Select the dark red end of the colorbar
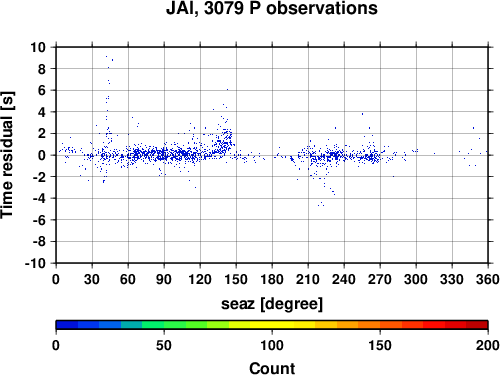This screenshot has height=375, width=500. [477, 325]
